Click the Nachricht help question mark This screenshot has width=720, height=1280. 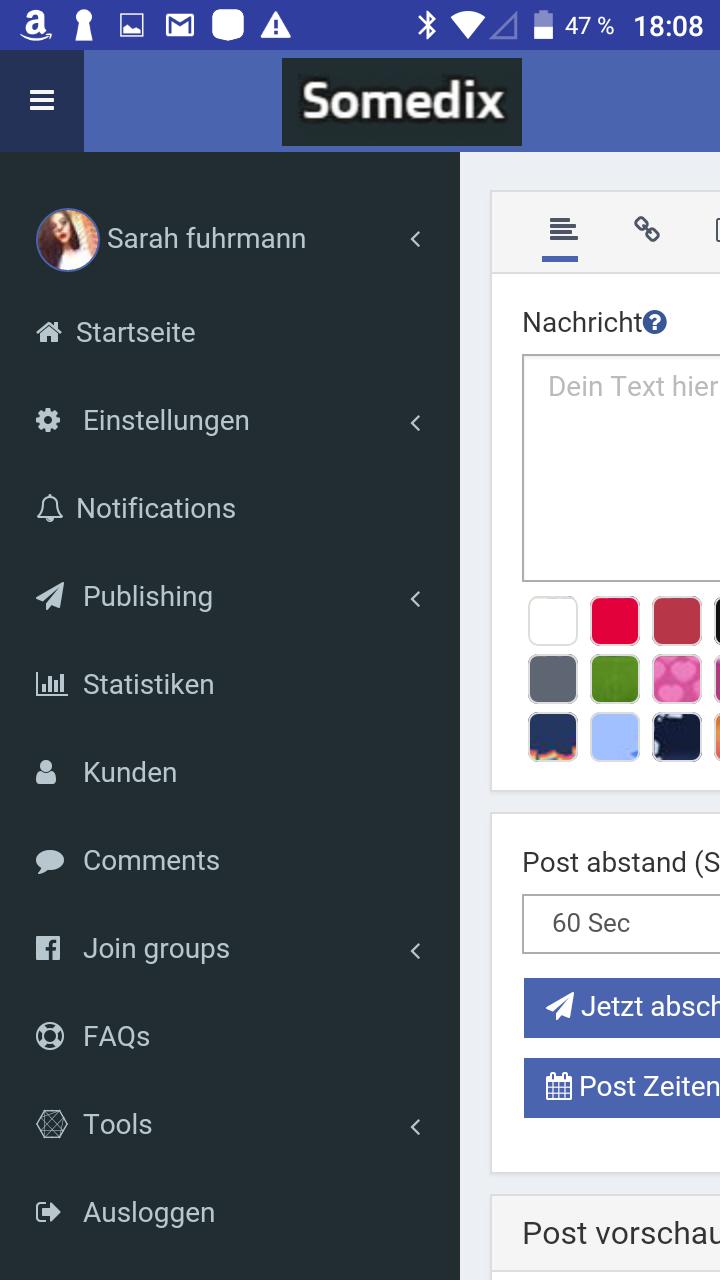tap(655, 322)
